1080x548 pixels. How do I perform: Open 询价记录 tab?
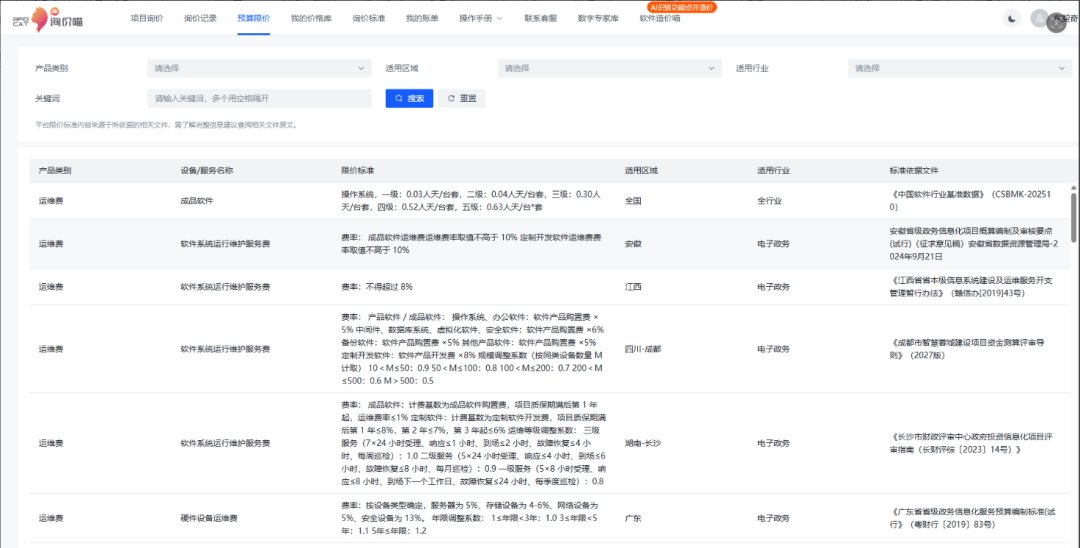(x=200, y=19)
